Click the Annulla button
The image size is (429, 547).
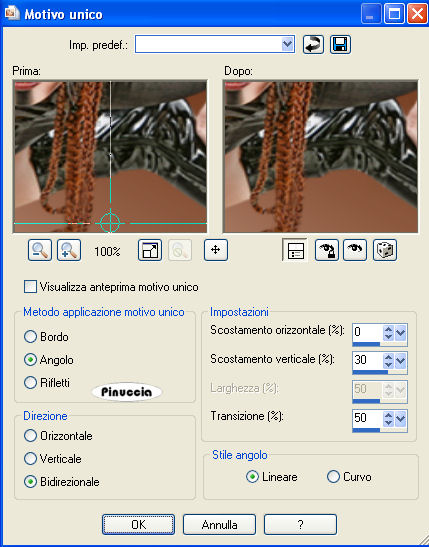point(219,524)
